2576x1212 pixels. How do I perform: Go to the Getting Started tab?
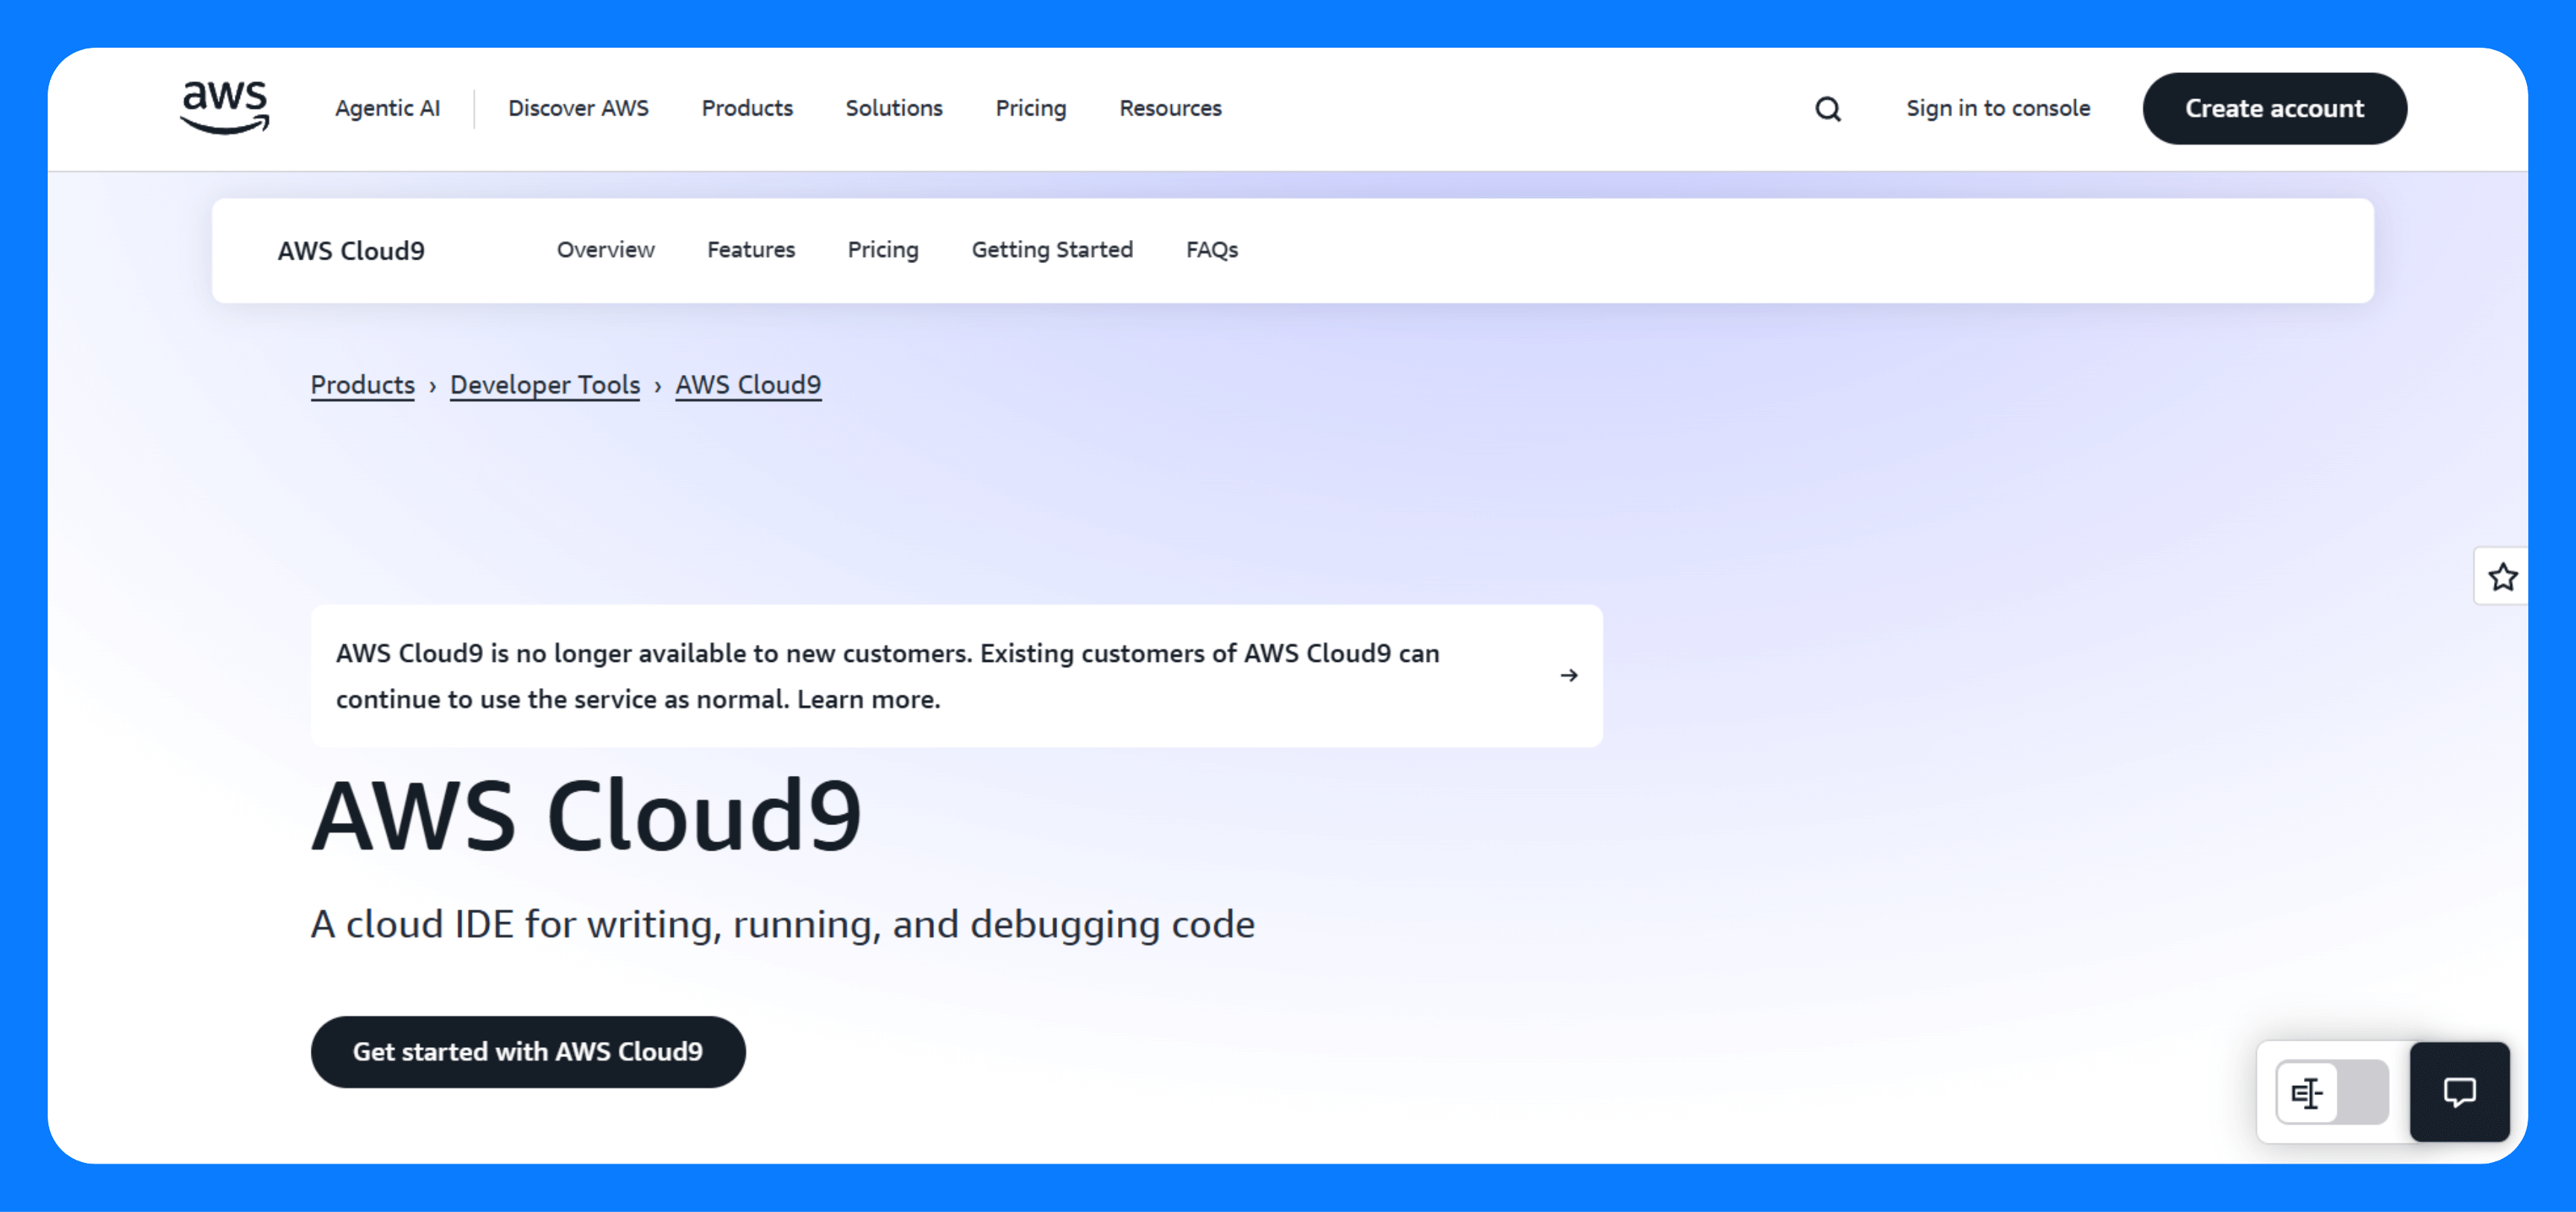pyautogui.click(x=1051, y=250)
